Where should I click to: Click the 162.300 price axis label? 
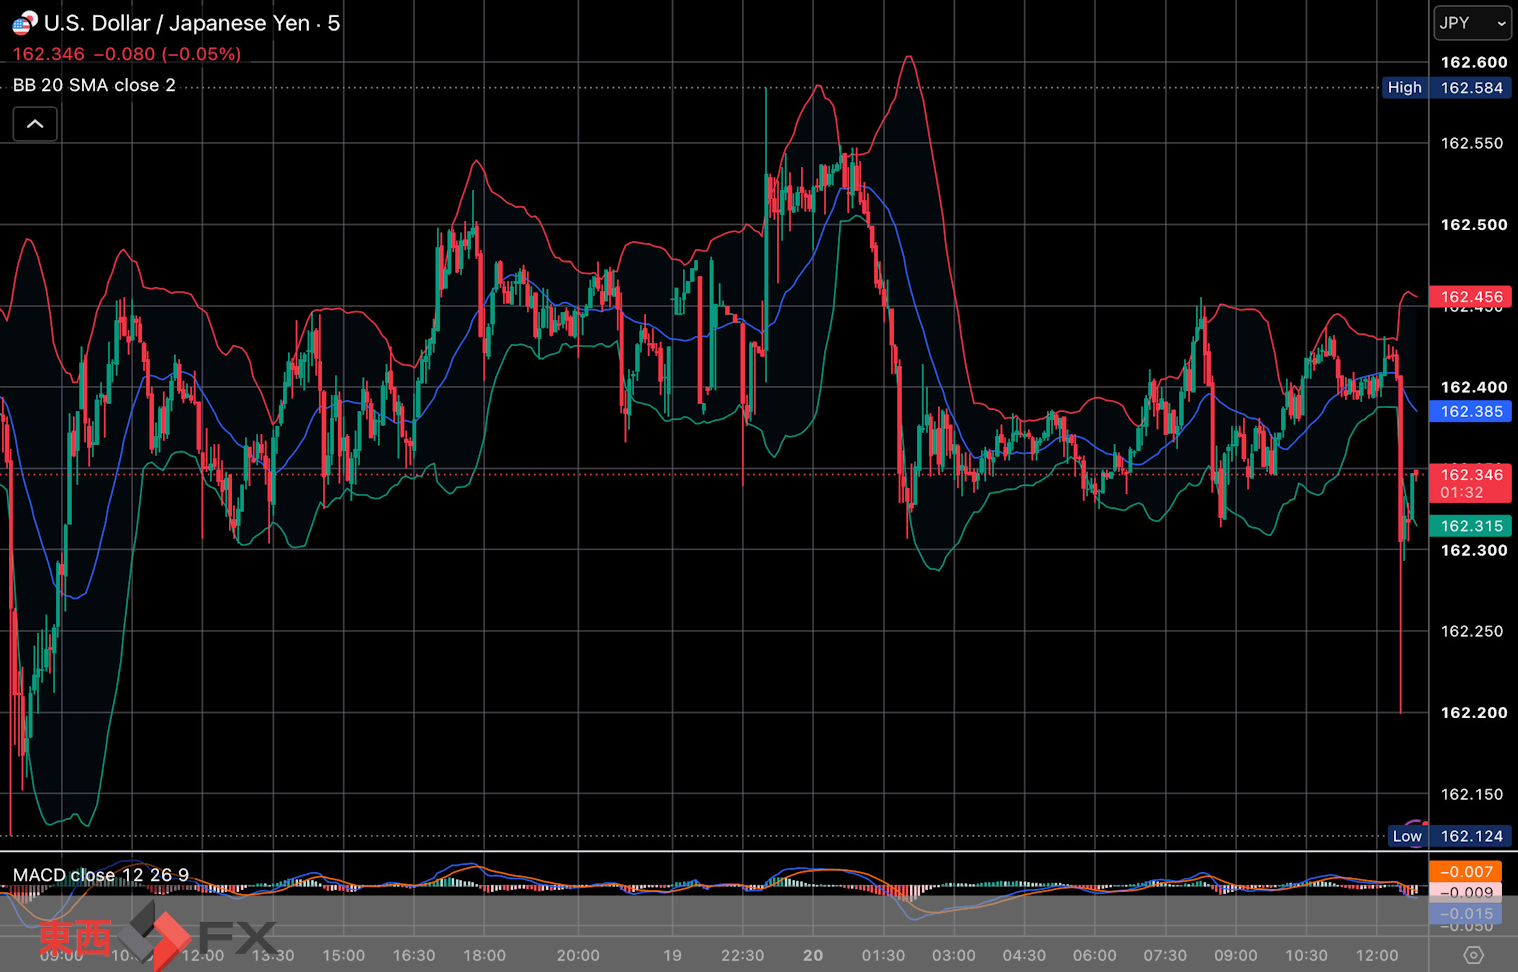[x=1473, y=550]
